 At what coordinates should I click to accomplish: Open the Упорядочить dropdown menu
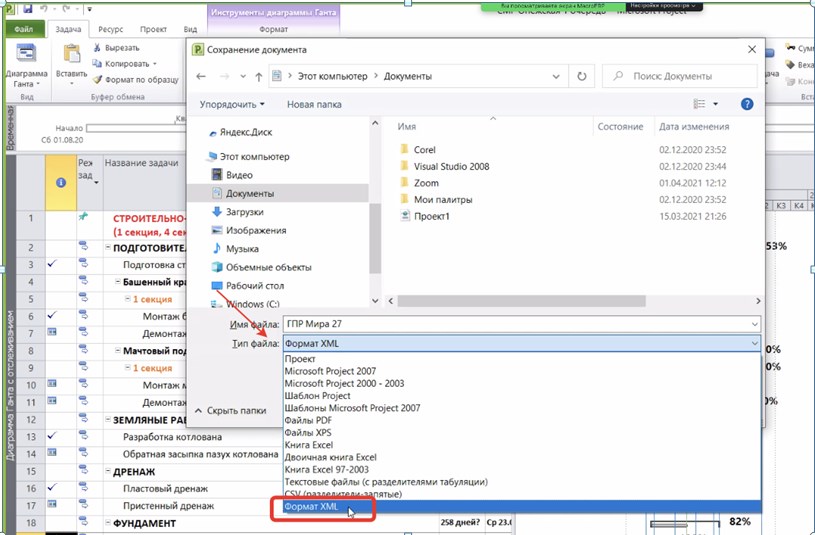(x=232, y=104)
